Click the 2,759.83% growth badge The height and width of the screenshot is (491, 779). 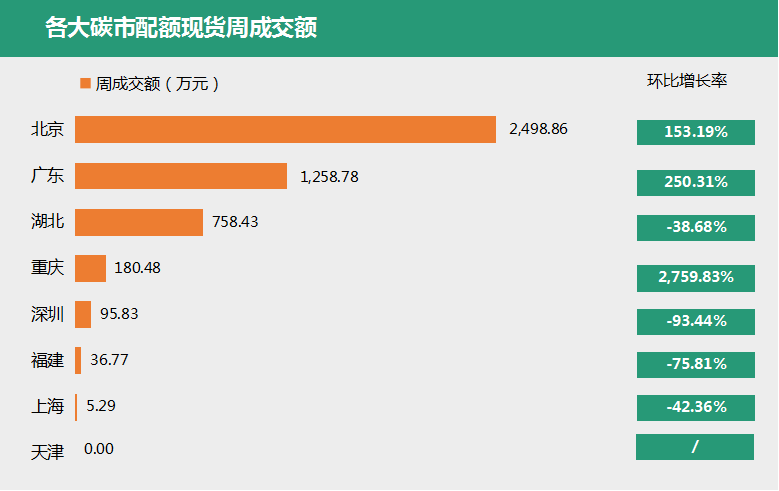click(696, 278)
